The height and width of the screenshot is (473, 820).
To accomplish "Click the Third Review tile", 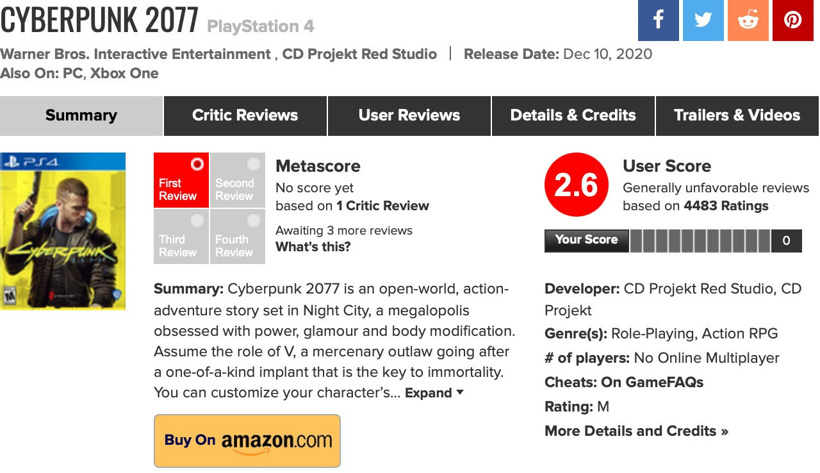I will click(x=181, y=237).
